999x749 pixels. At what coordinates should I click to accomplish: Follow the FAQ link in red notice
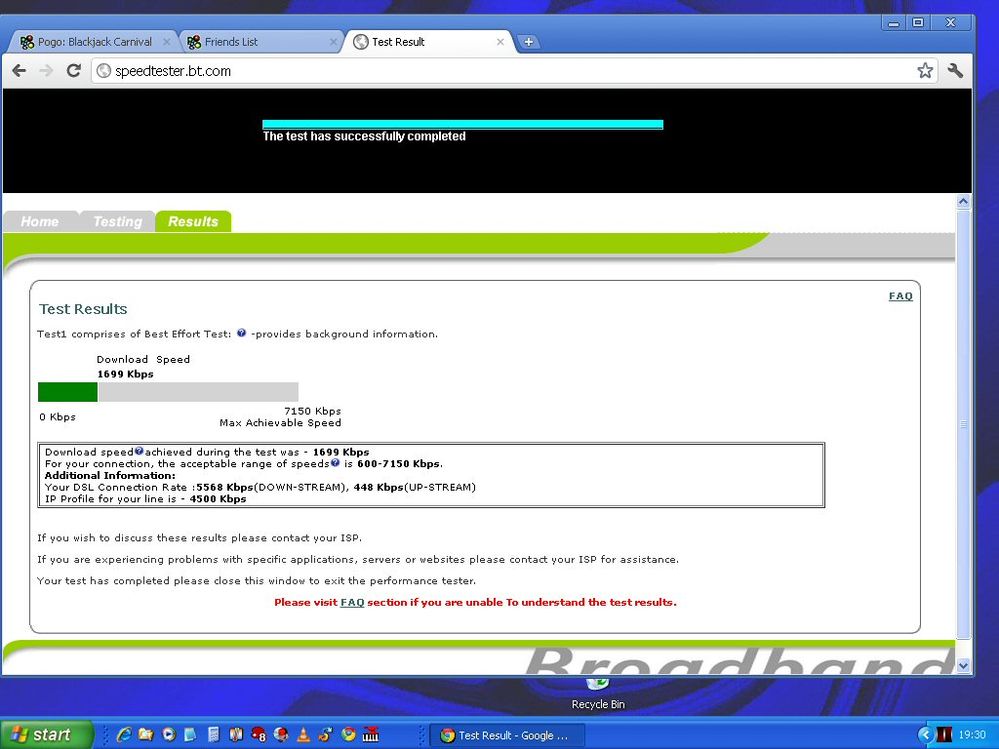352,603
